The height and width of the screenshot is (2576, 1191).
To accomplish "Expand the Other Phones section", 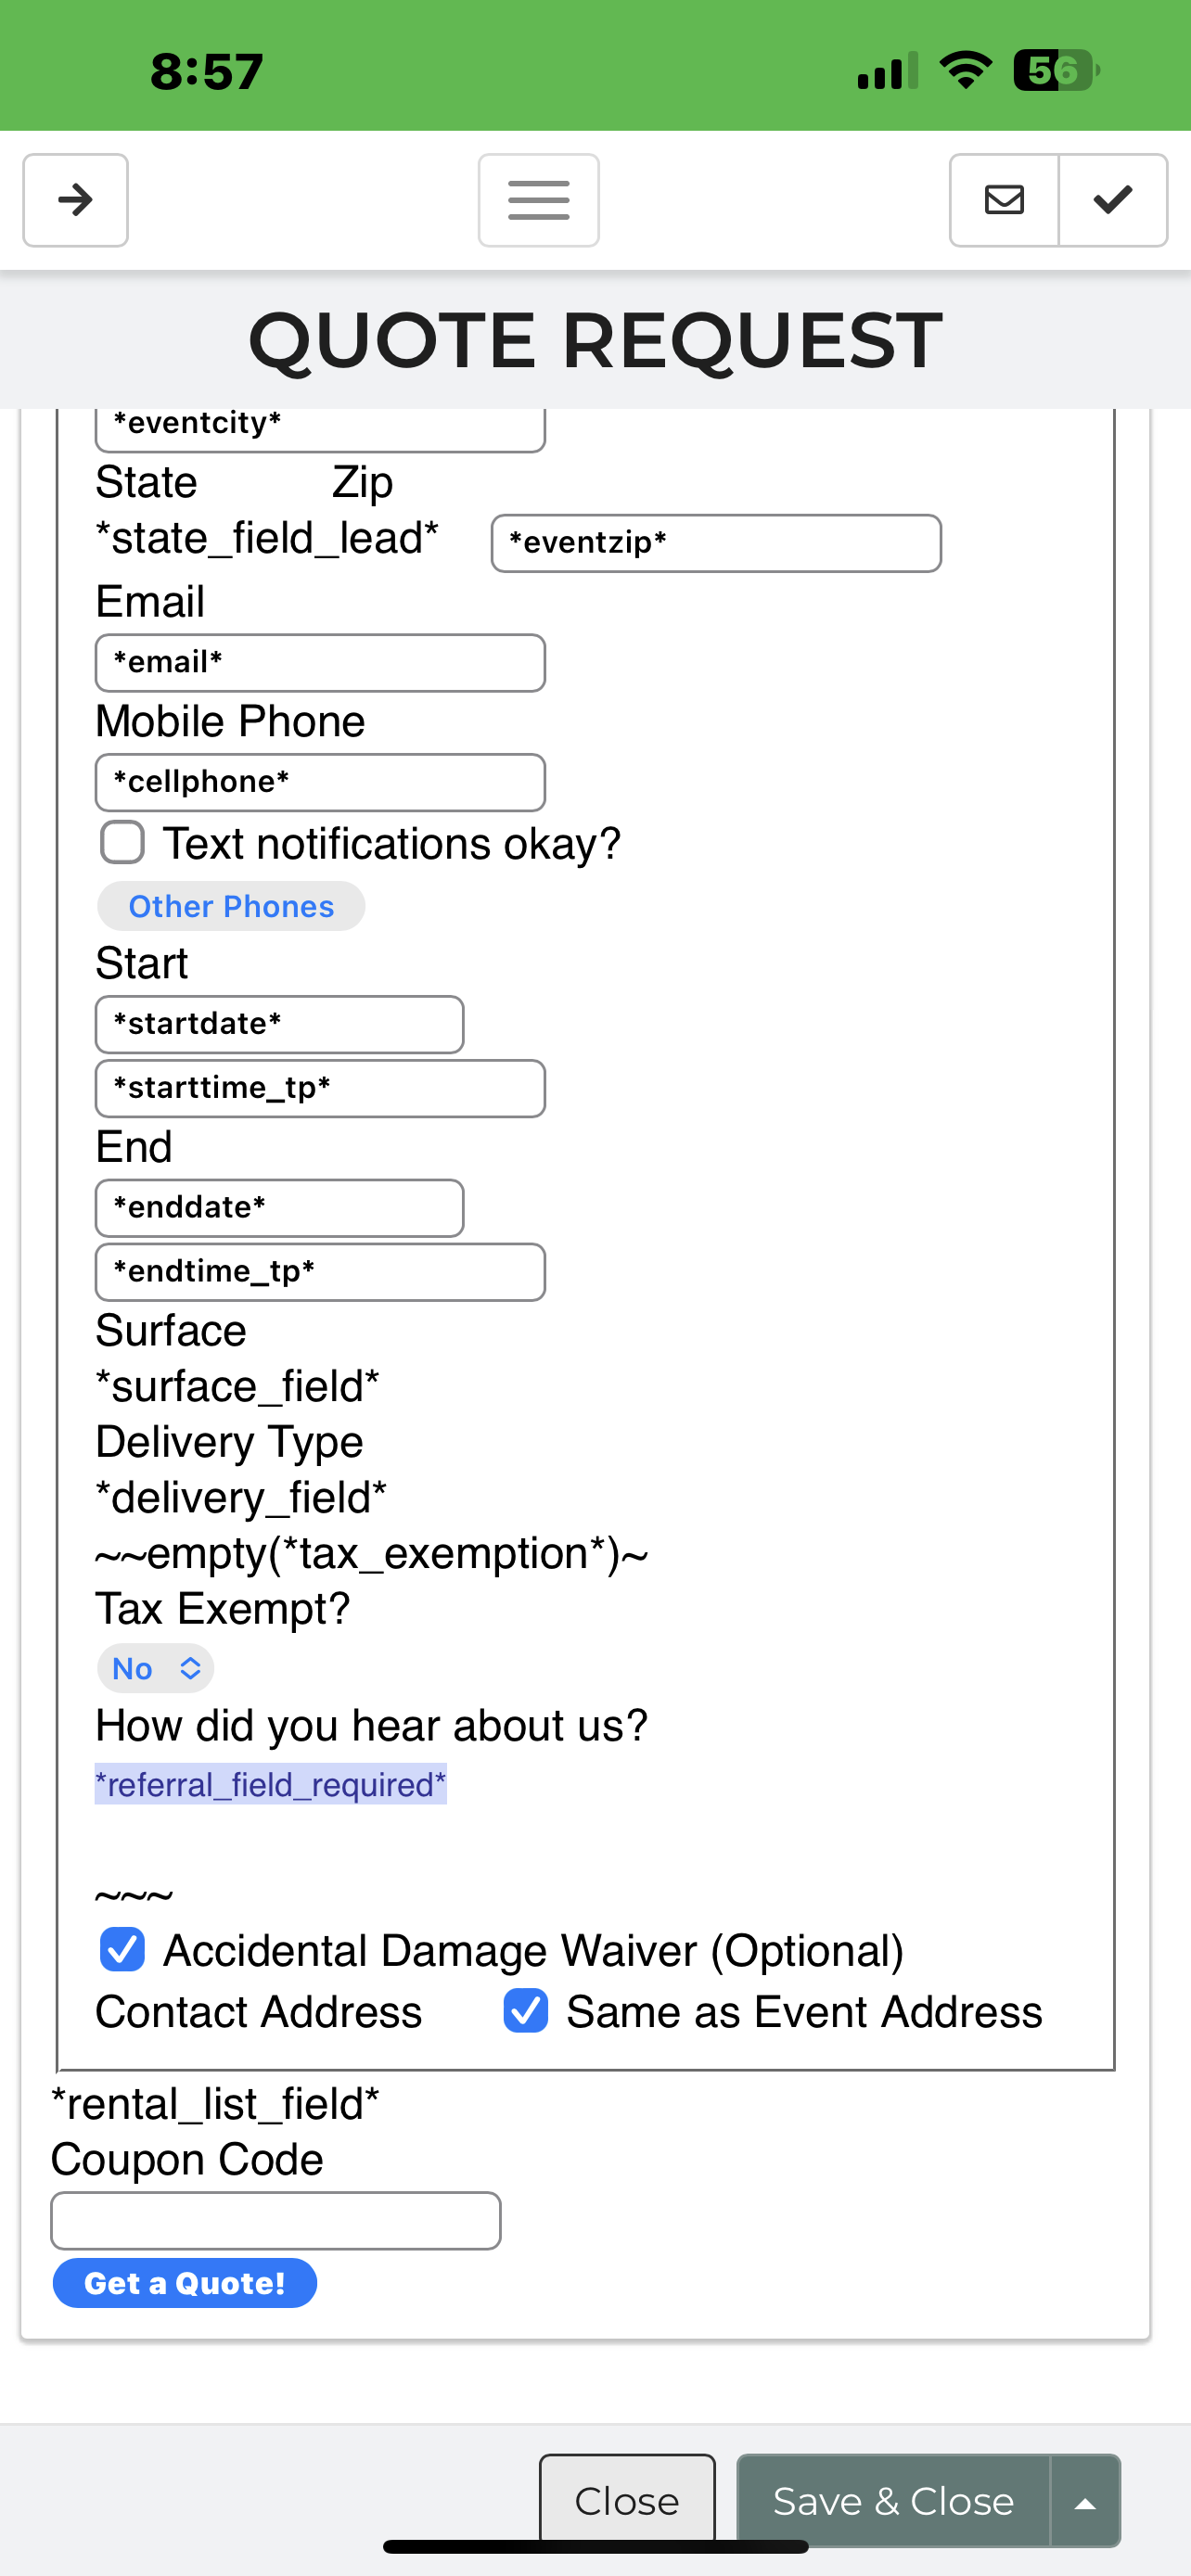I will click(231, 906).
